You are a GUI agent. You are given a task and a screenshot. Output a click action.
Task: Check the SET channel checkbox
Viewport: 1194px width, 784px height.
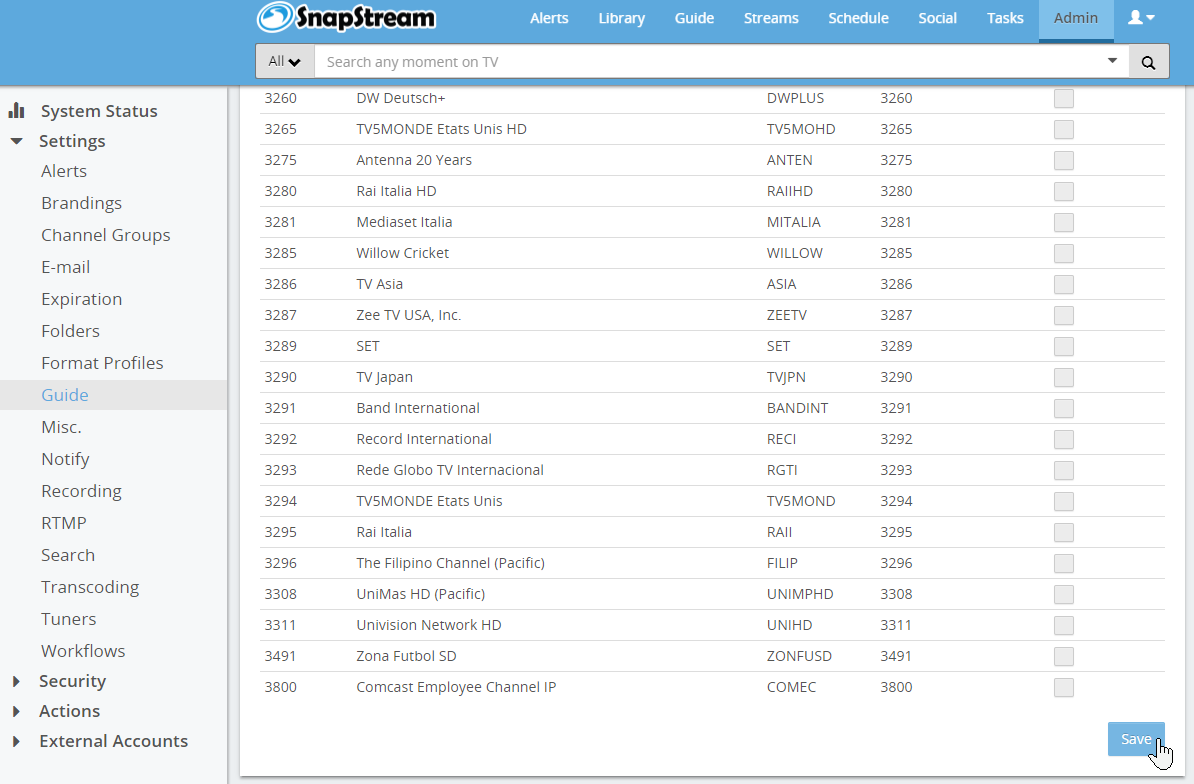[x=1064, y=346]
